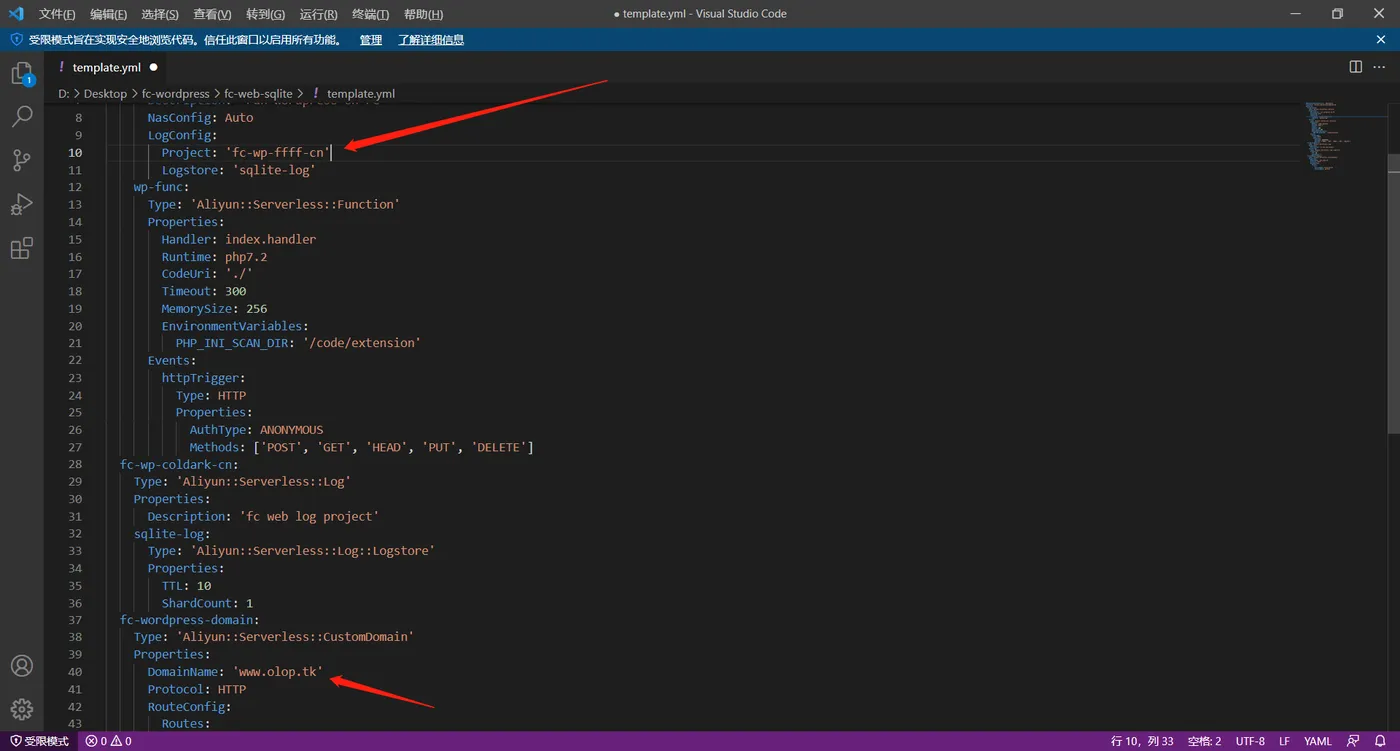Click the Timeout value 300
This screenshot has width=1400, height=751.
[235, 291]
